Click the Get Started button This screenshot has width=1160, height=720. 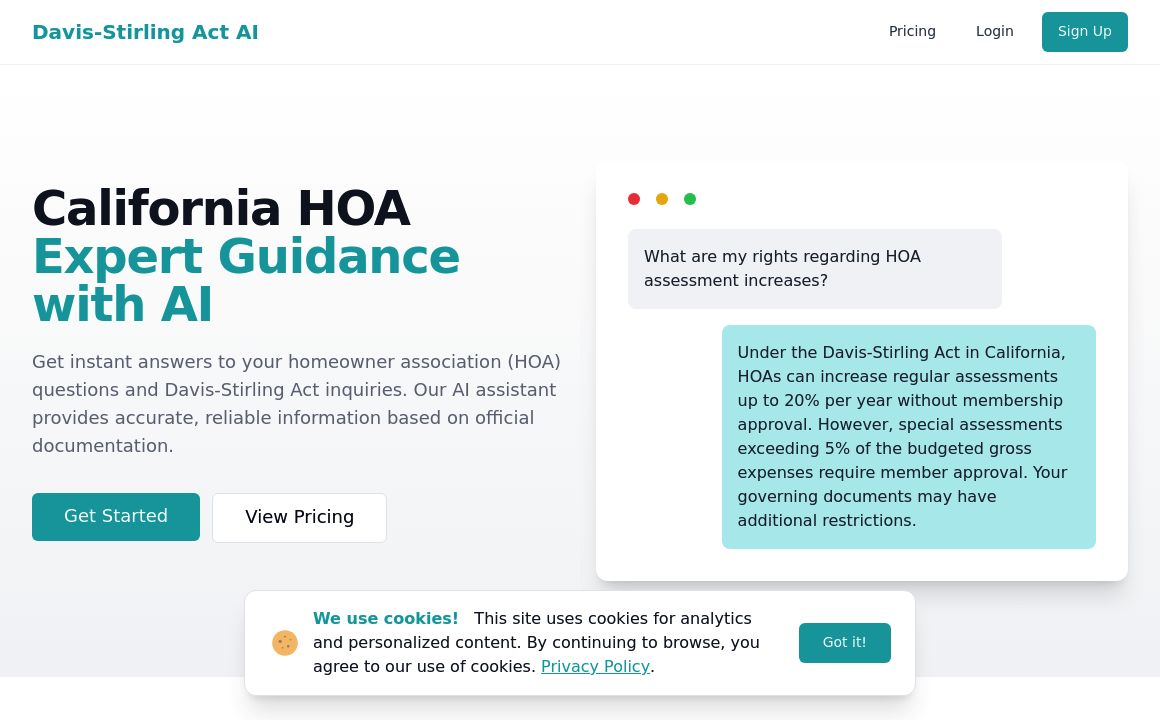pos(116,516)
